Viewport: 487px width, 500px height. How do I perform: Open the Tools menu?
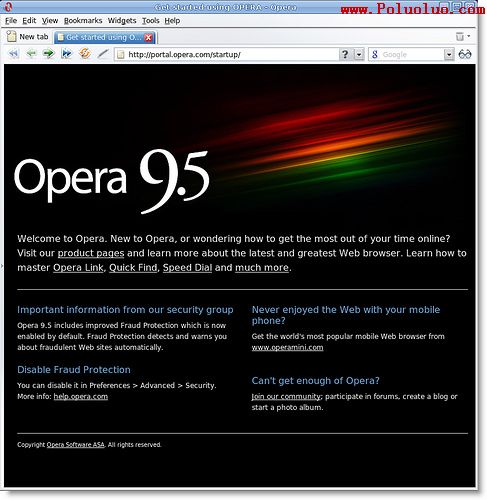coord(151,21)
